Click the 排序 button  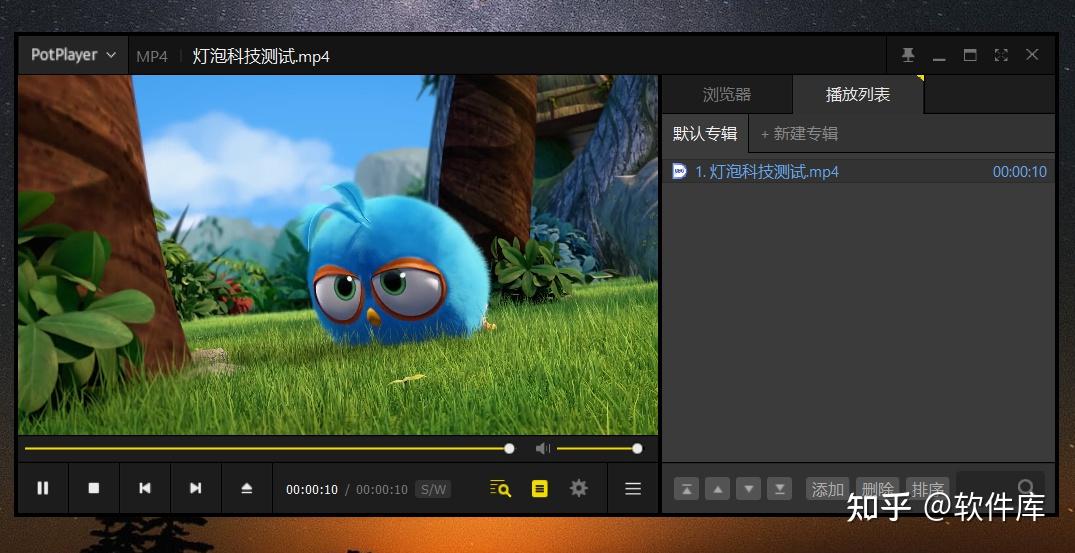pyautogui.click(x=928, y=489)
